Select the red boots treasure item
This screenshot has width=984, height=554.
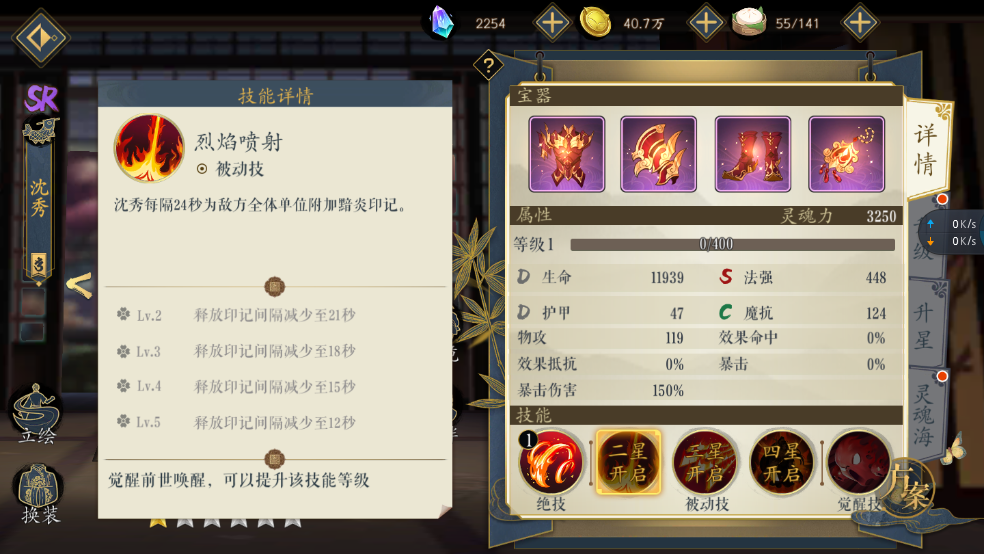pos(752,154)
